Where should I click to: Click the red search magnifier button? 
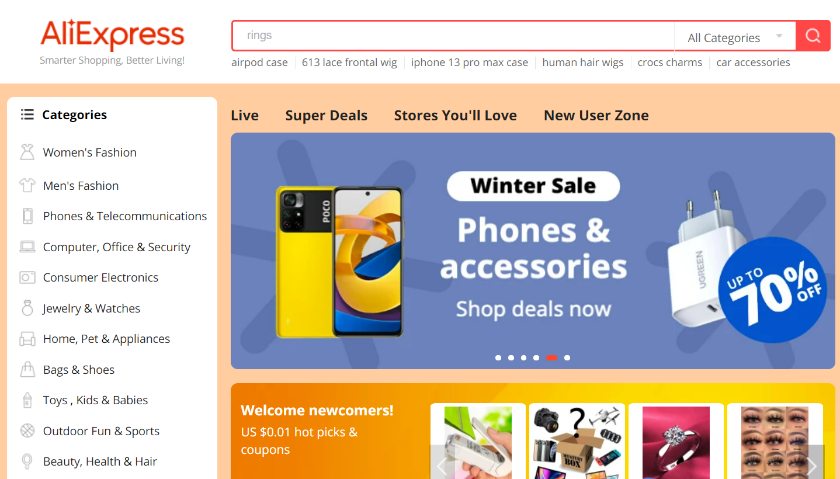click(813, 36)
